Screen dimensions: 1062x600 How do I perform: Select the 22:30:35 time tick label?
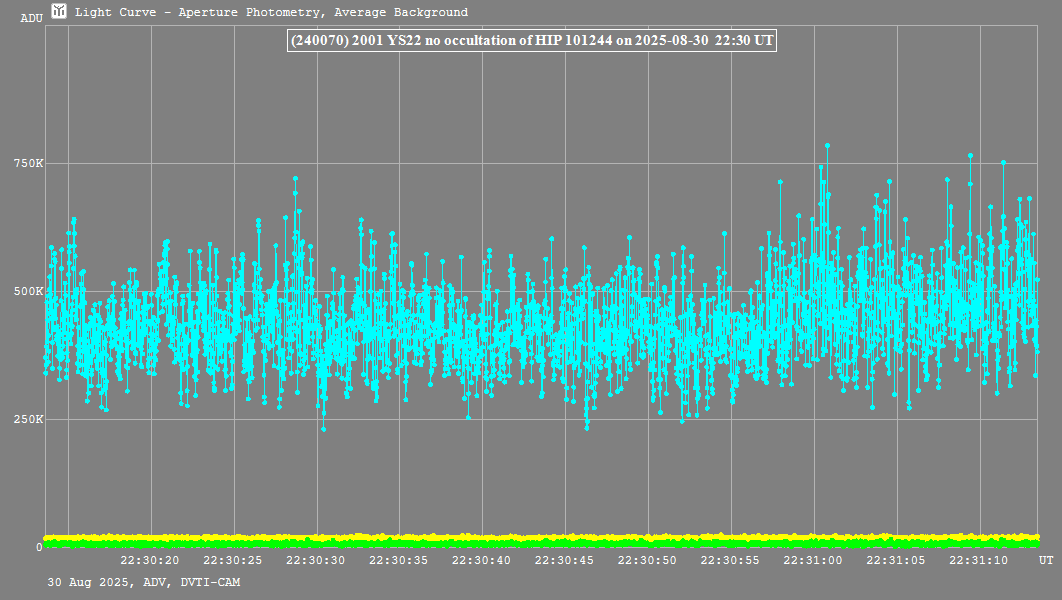[x=399, y=560]
